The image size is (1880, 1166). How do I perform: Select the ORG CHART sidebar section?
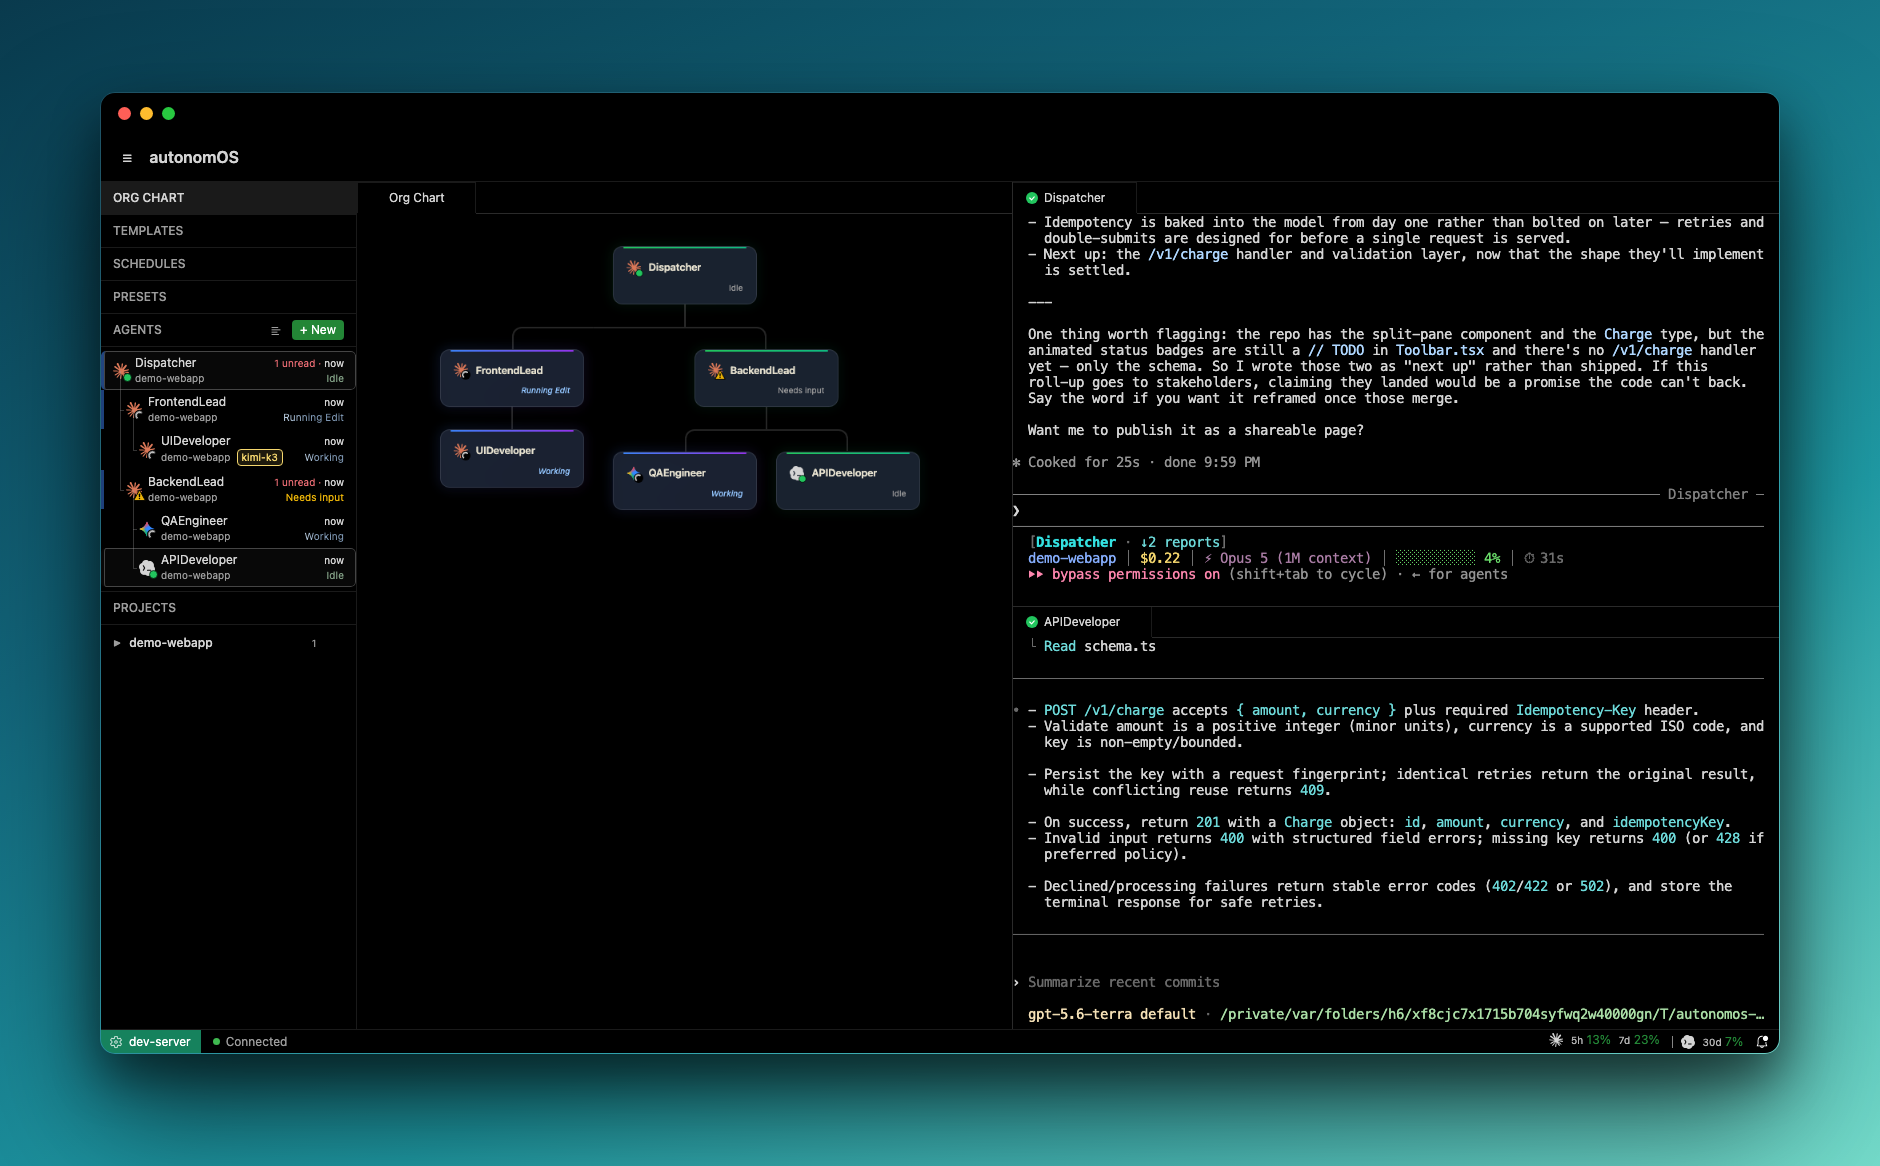[229, 198]
